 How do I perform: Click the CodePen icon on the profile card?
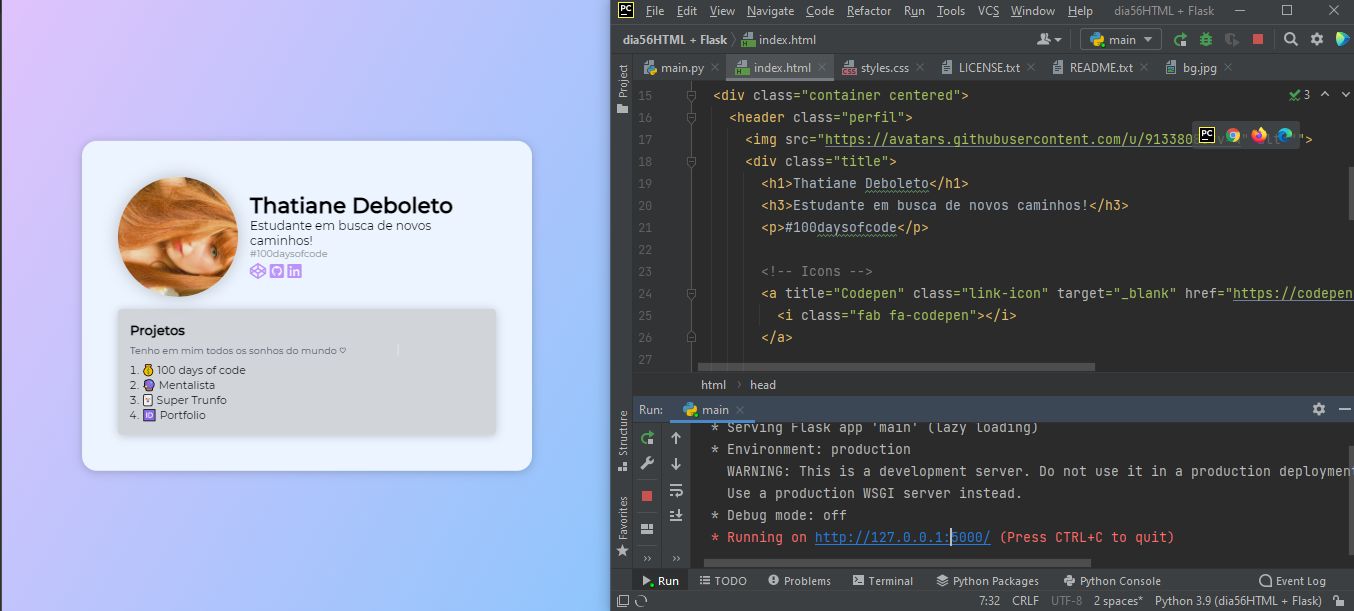(x=258, y=271)
